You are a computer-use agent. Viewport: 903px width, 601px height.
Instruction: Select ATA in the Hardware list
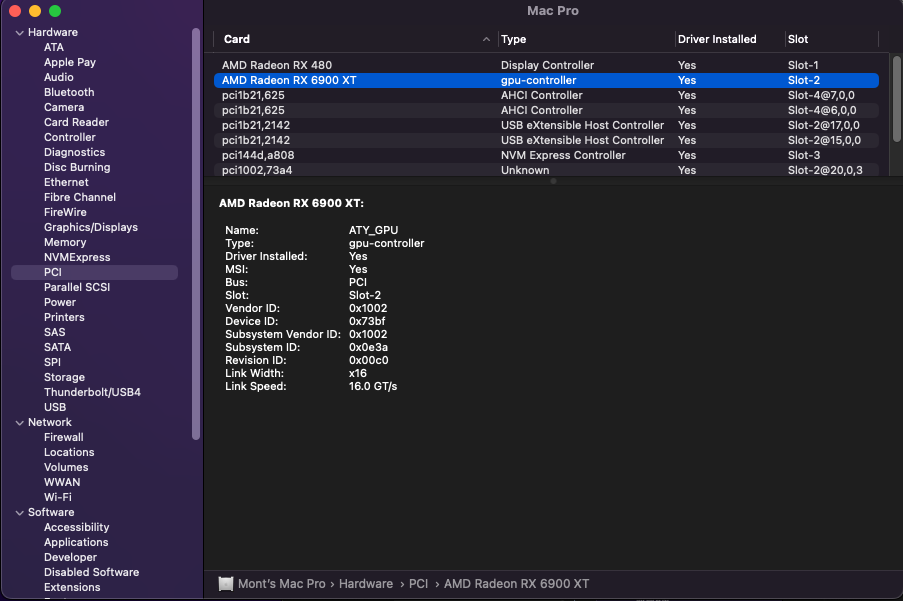54,47
